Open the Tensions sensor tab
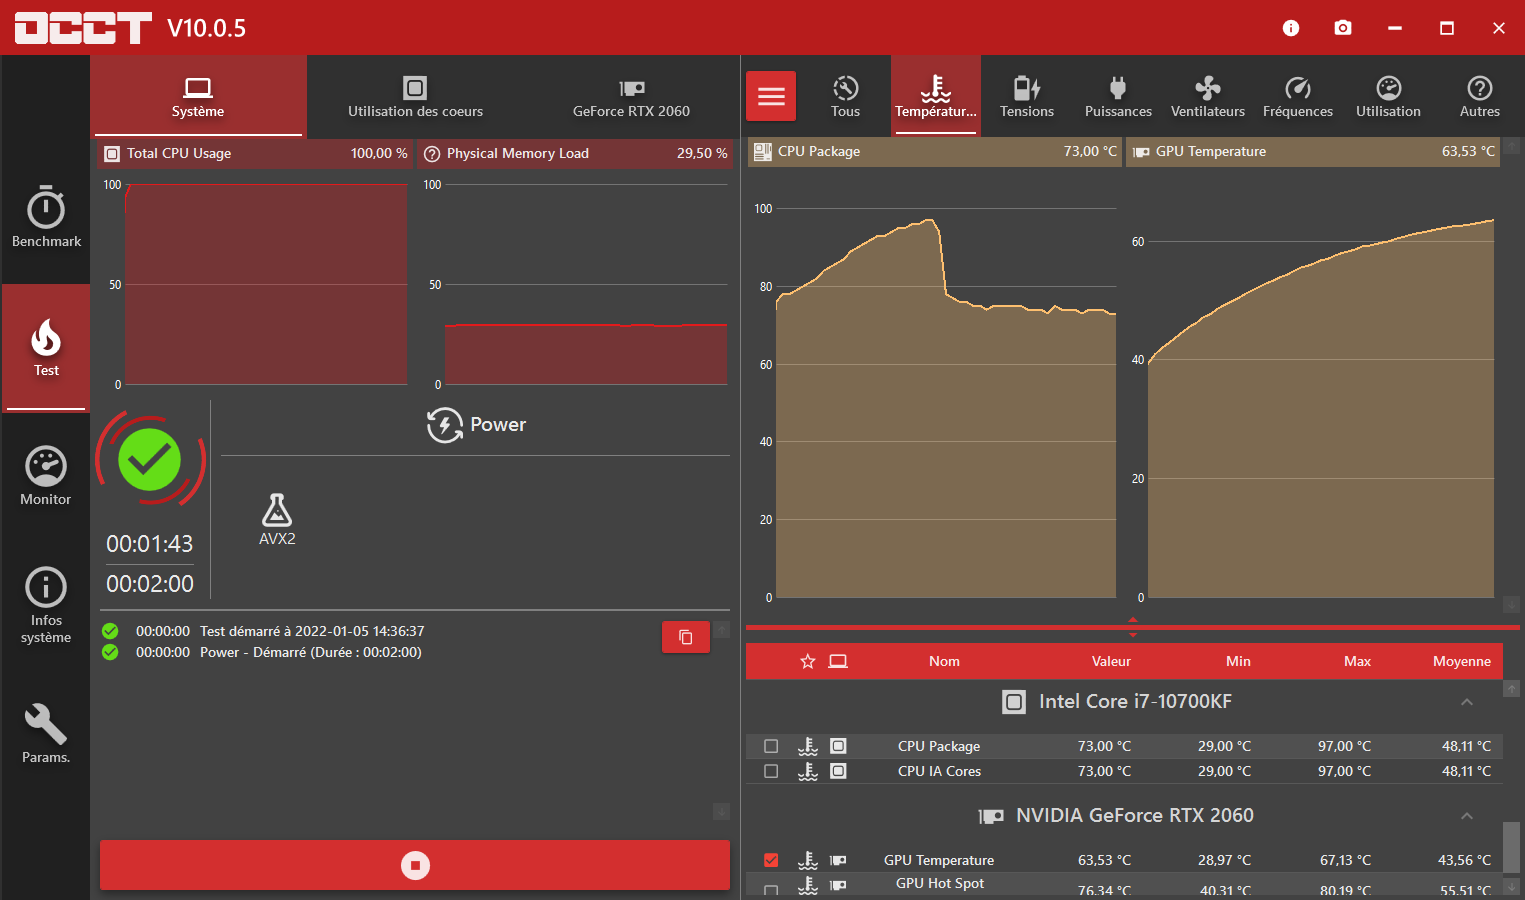The width and height of the screenshot is (1525, 900). 1027,96
